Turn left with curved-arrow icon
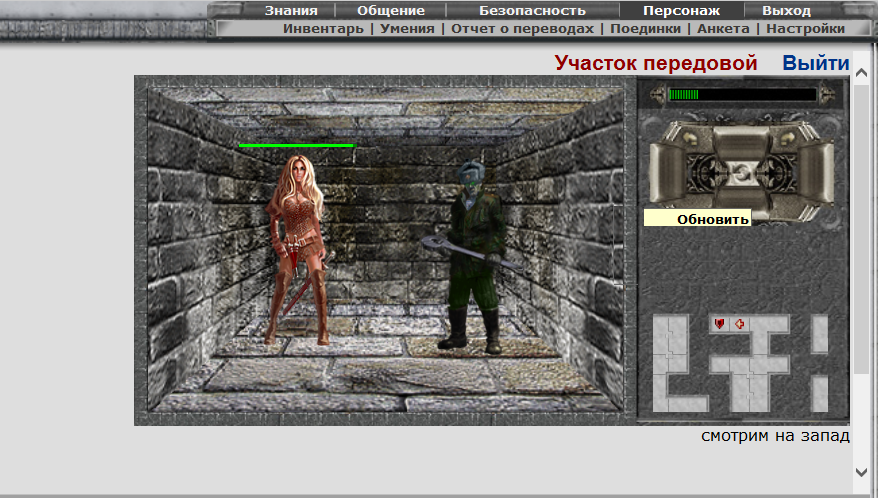The image size is (878, 498). point(689,138)
